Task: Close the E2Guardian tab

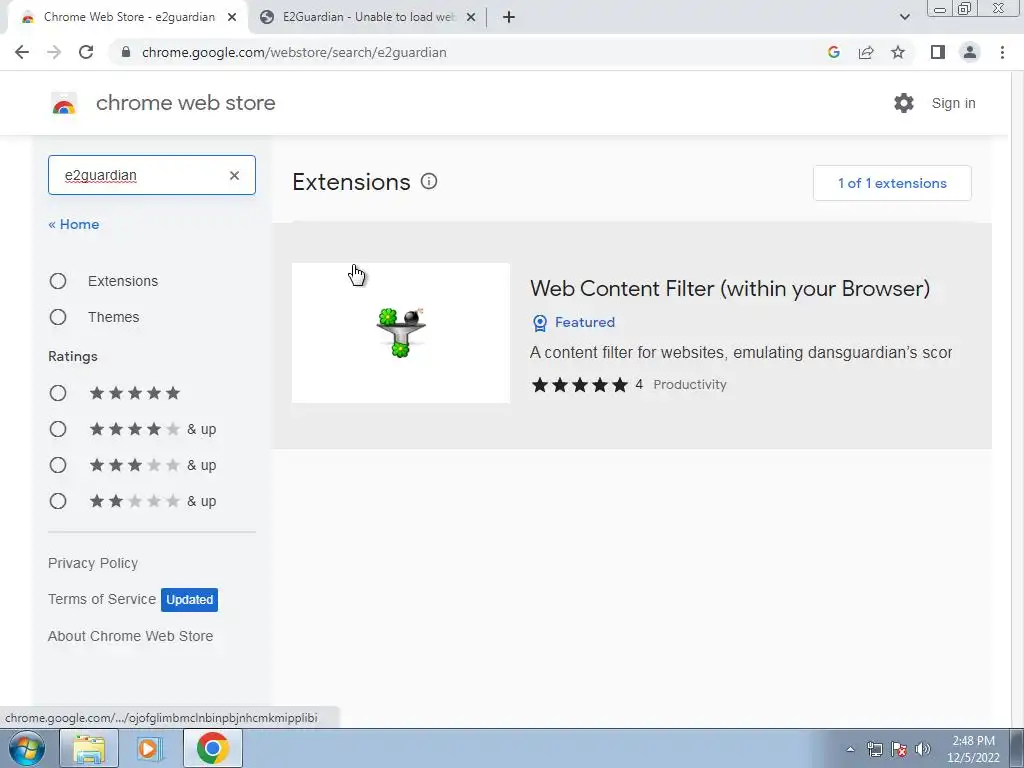Action: pyautogui.click(x=471, y=17)
